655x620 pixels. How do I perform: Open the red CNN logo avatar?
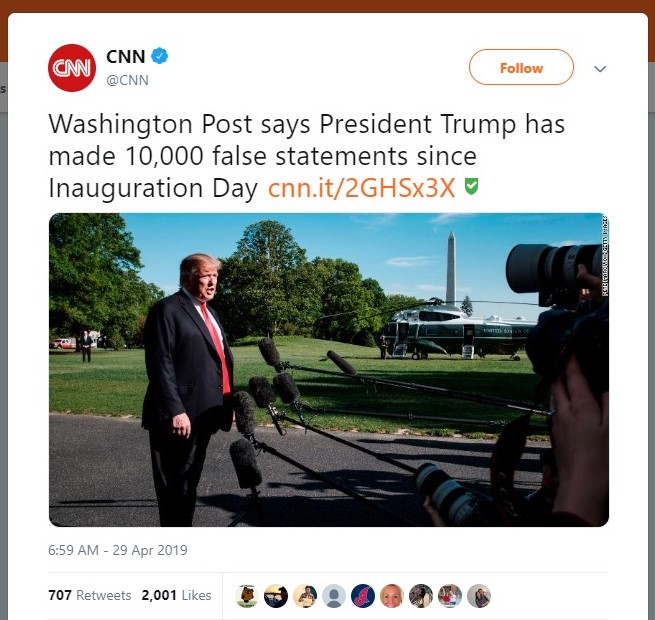pos(72,68)
